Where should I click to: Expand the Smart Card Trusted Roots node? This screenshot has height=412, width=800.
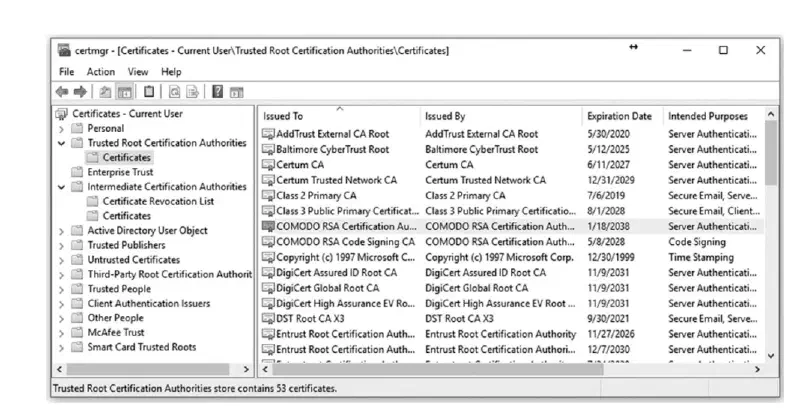click(61, 348)
